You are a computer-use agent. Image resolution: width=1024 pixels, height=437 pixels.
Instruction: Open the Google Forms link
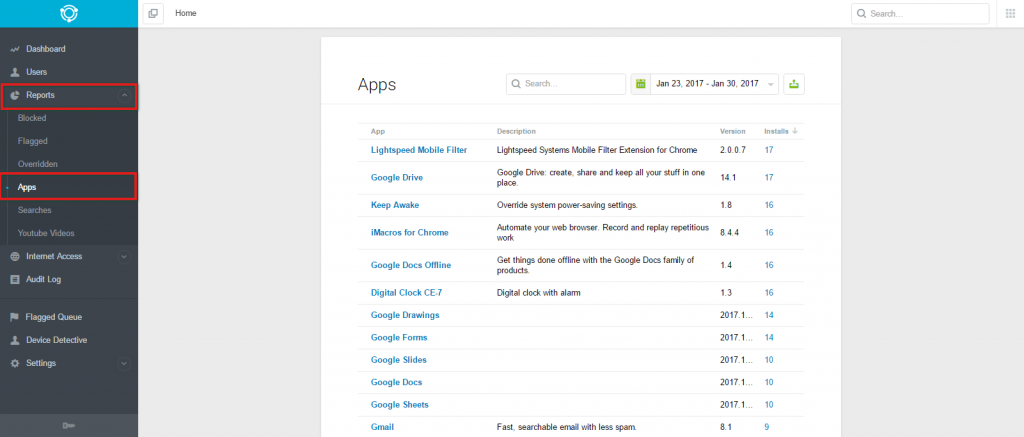399,338
